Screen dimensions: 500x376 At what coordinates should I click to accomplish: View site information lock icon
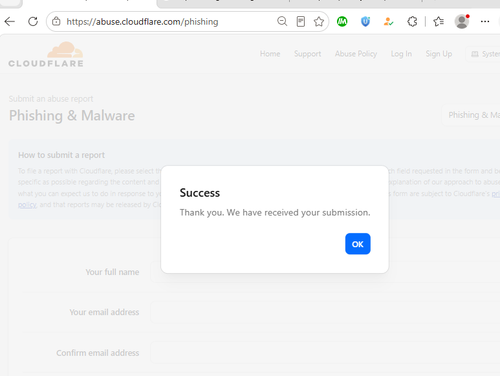point(56,21)
